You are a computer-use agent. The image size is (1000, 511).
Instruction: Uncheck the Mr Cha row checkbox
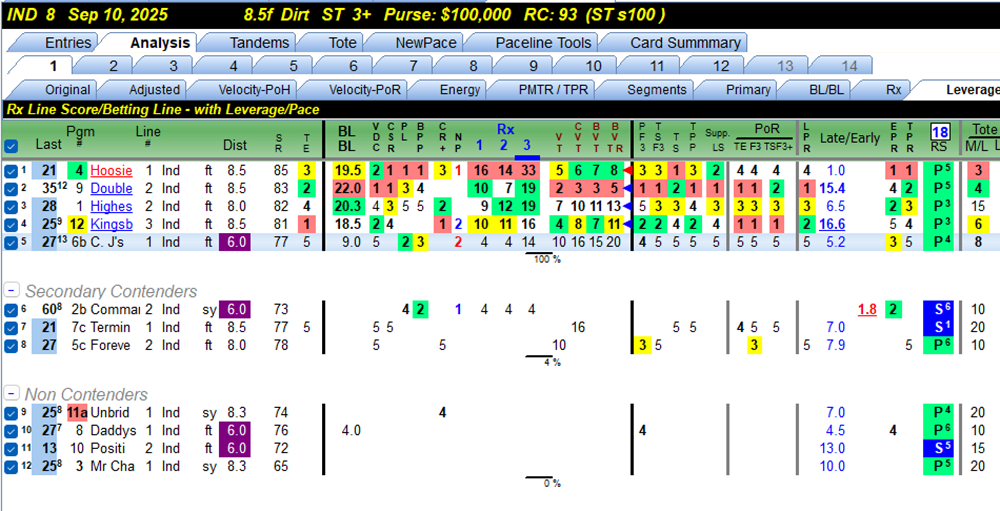click(10, 466)
